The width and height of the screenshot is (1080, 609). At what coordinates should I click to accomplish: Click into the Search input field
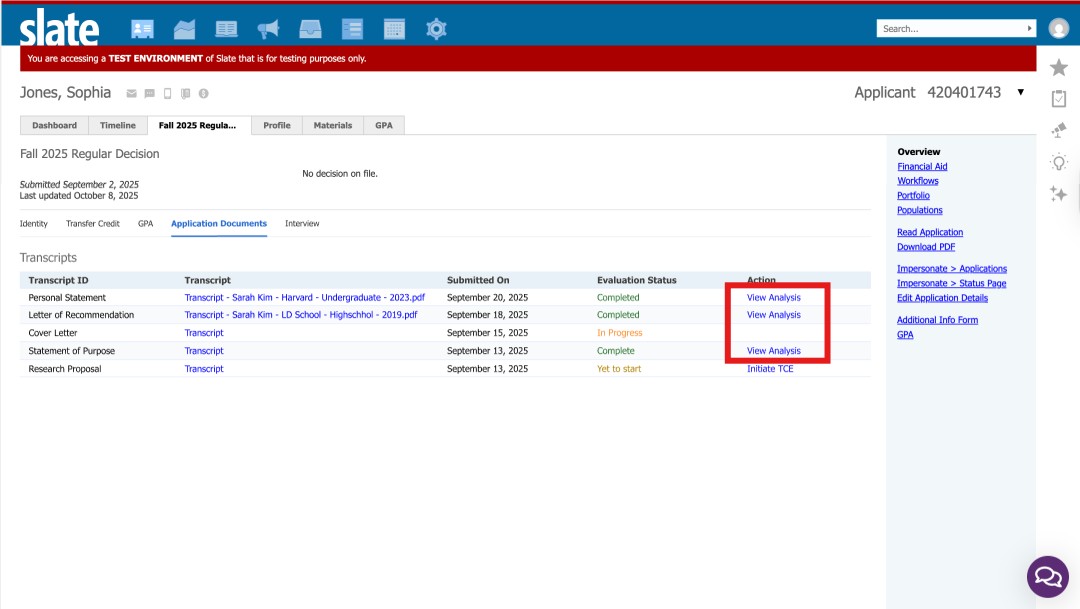(x=950, y=29)
